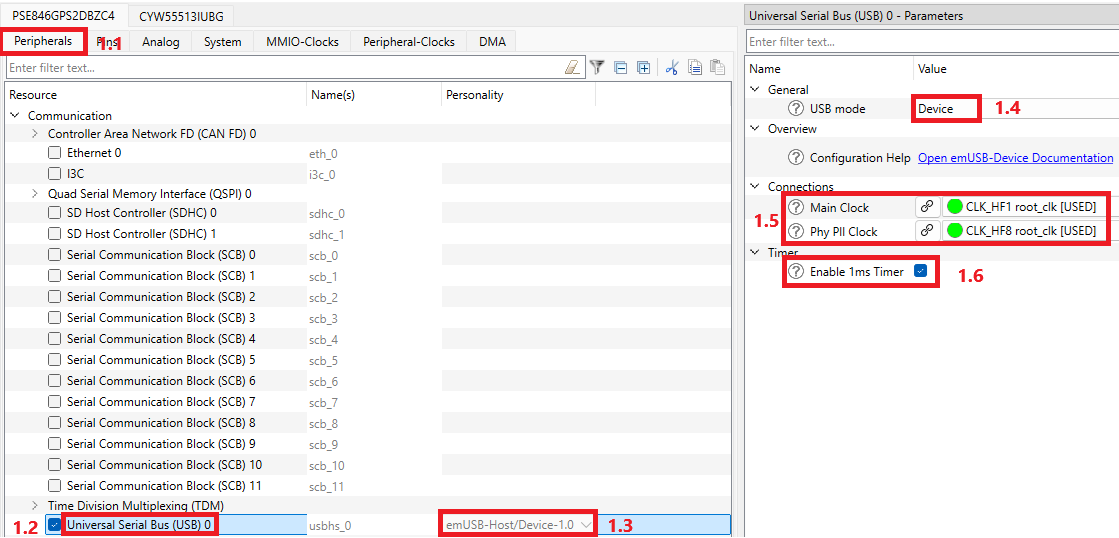Clear the resource filter with eraser icon
The image size is (1119, 538).
[572, 68]
